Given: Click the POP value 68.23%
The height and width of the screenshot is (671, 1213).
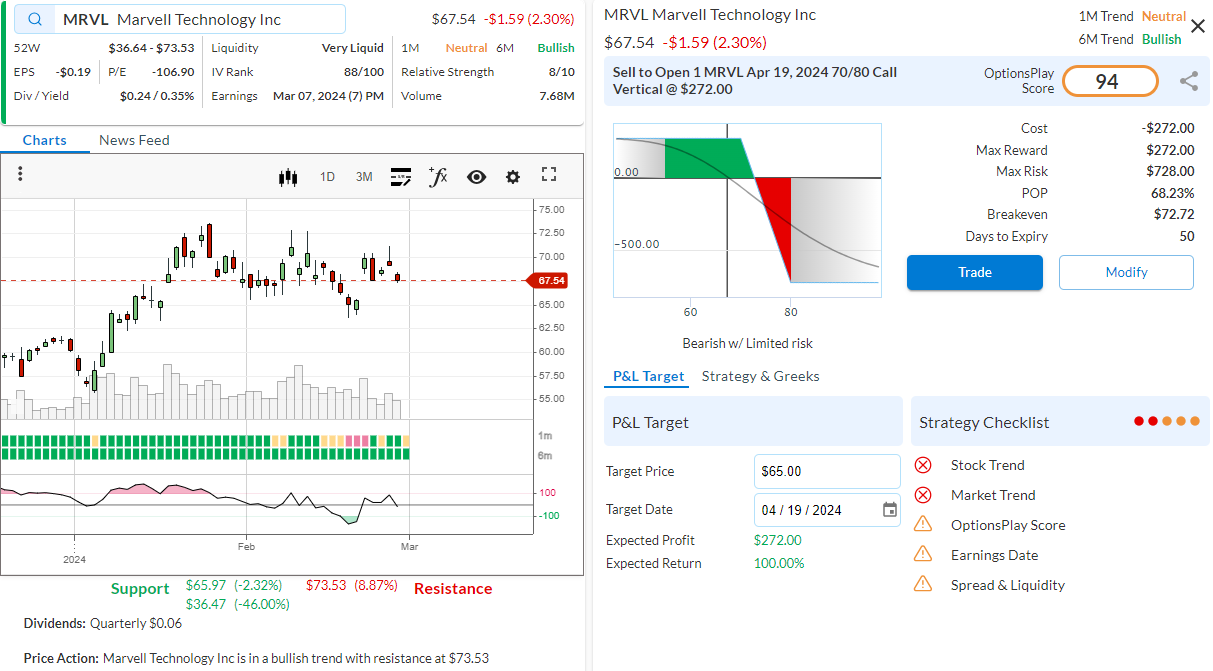Looking at the screenshot, I should [x=1172, y=193].
